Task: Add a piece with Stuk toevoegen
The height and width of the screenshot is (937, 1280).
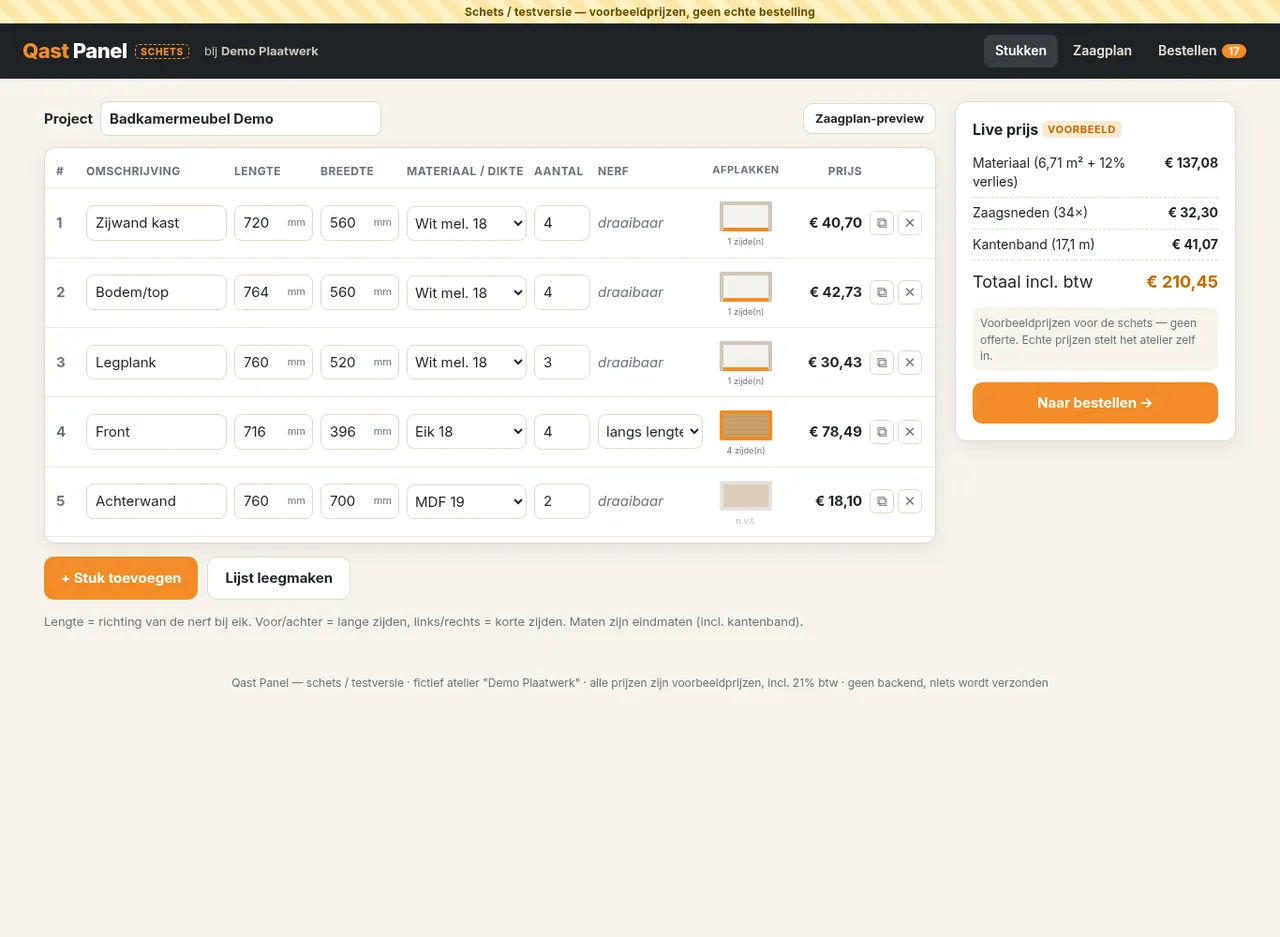Action: pos(121,578)
